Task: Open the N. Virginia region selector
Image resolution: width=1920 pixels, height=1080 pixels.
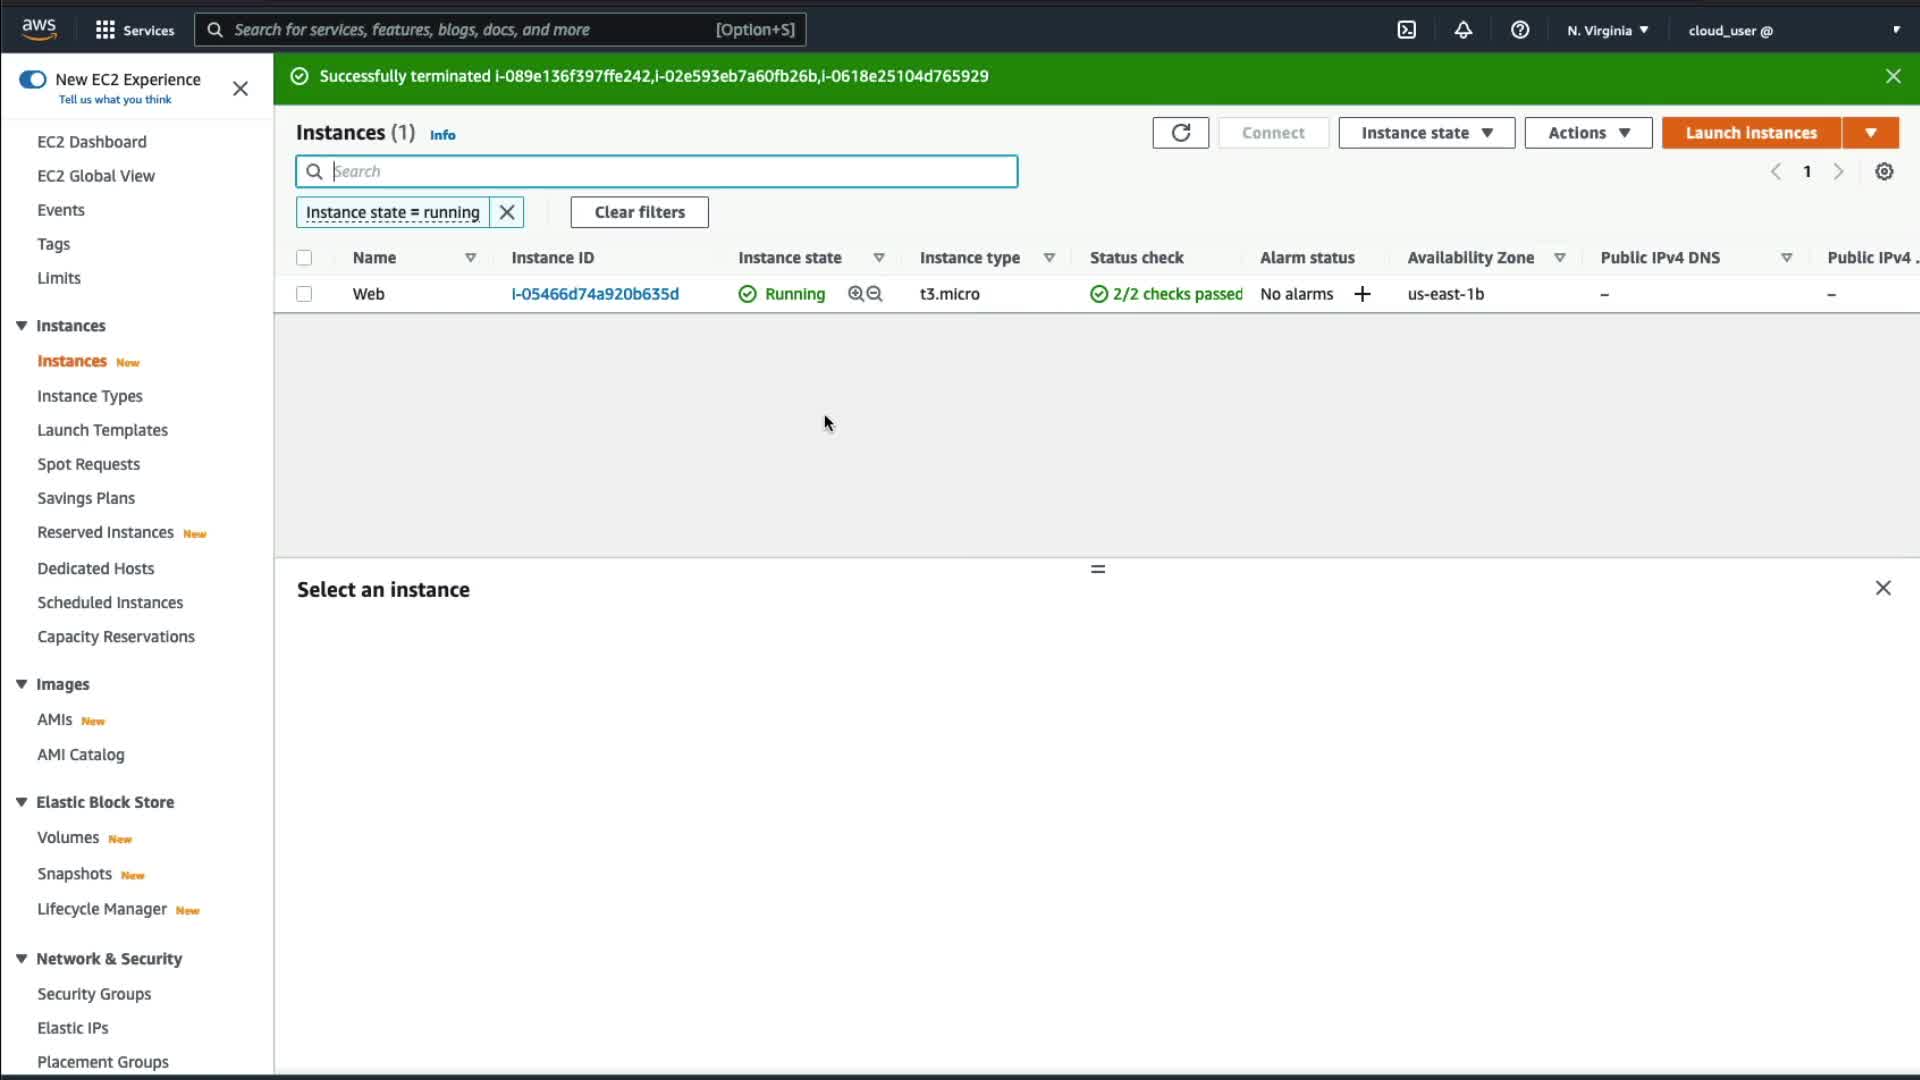Action: pyautogui.click(x=1607, y=30)
